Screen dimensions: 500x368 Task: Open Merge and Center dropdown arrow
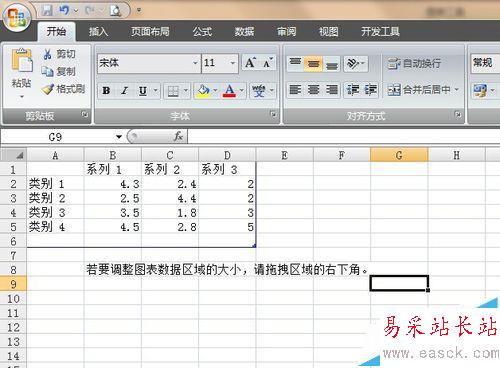click(x=457, y=90)
